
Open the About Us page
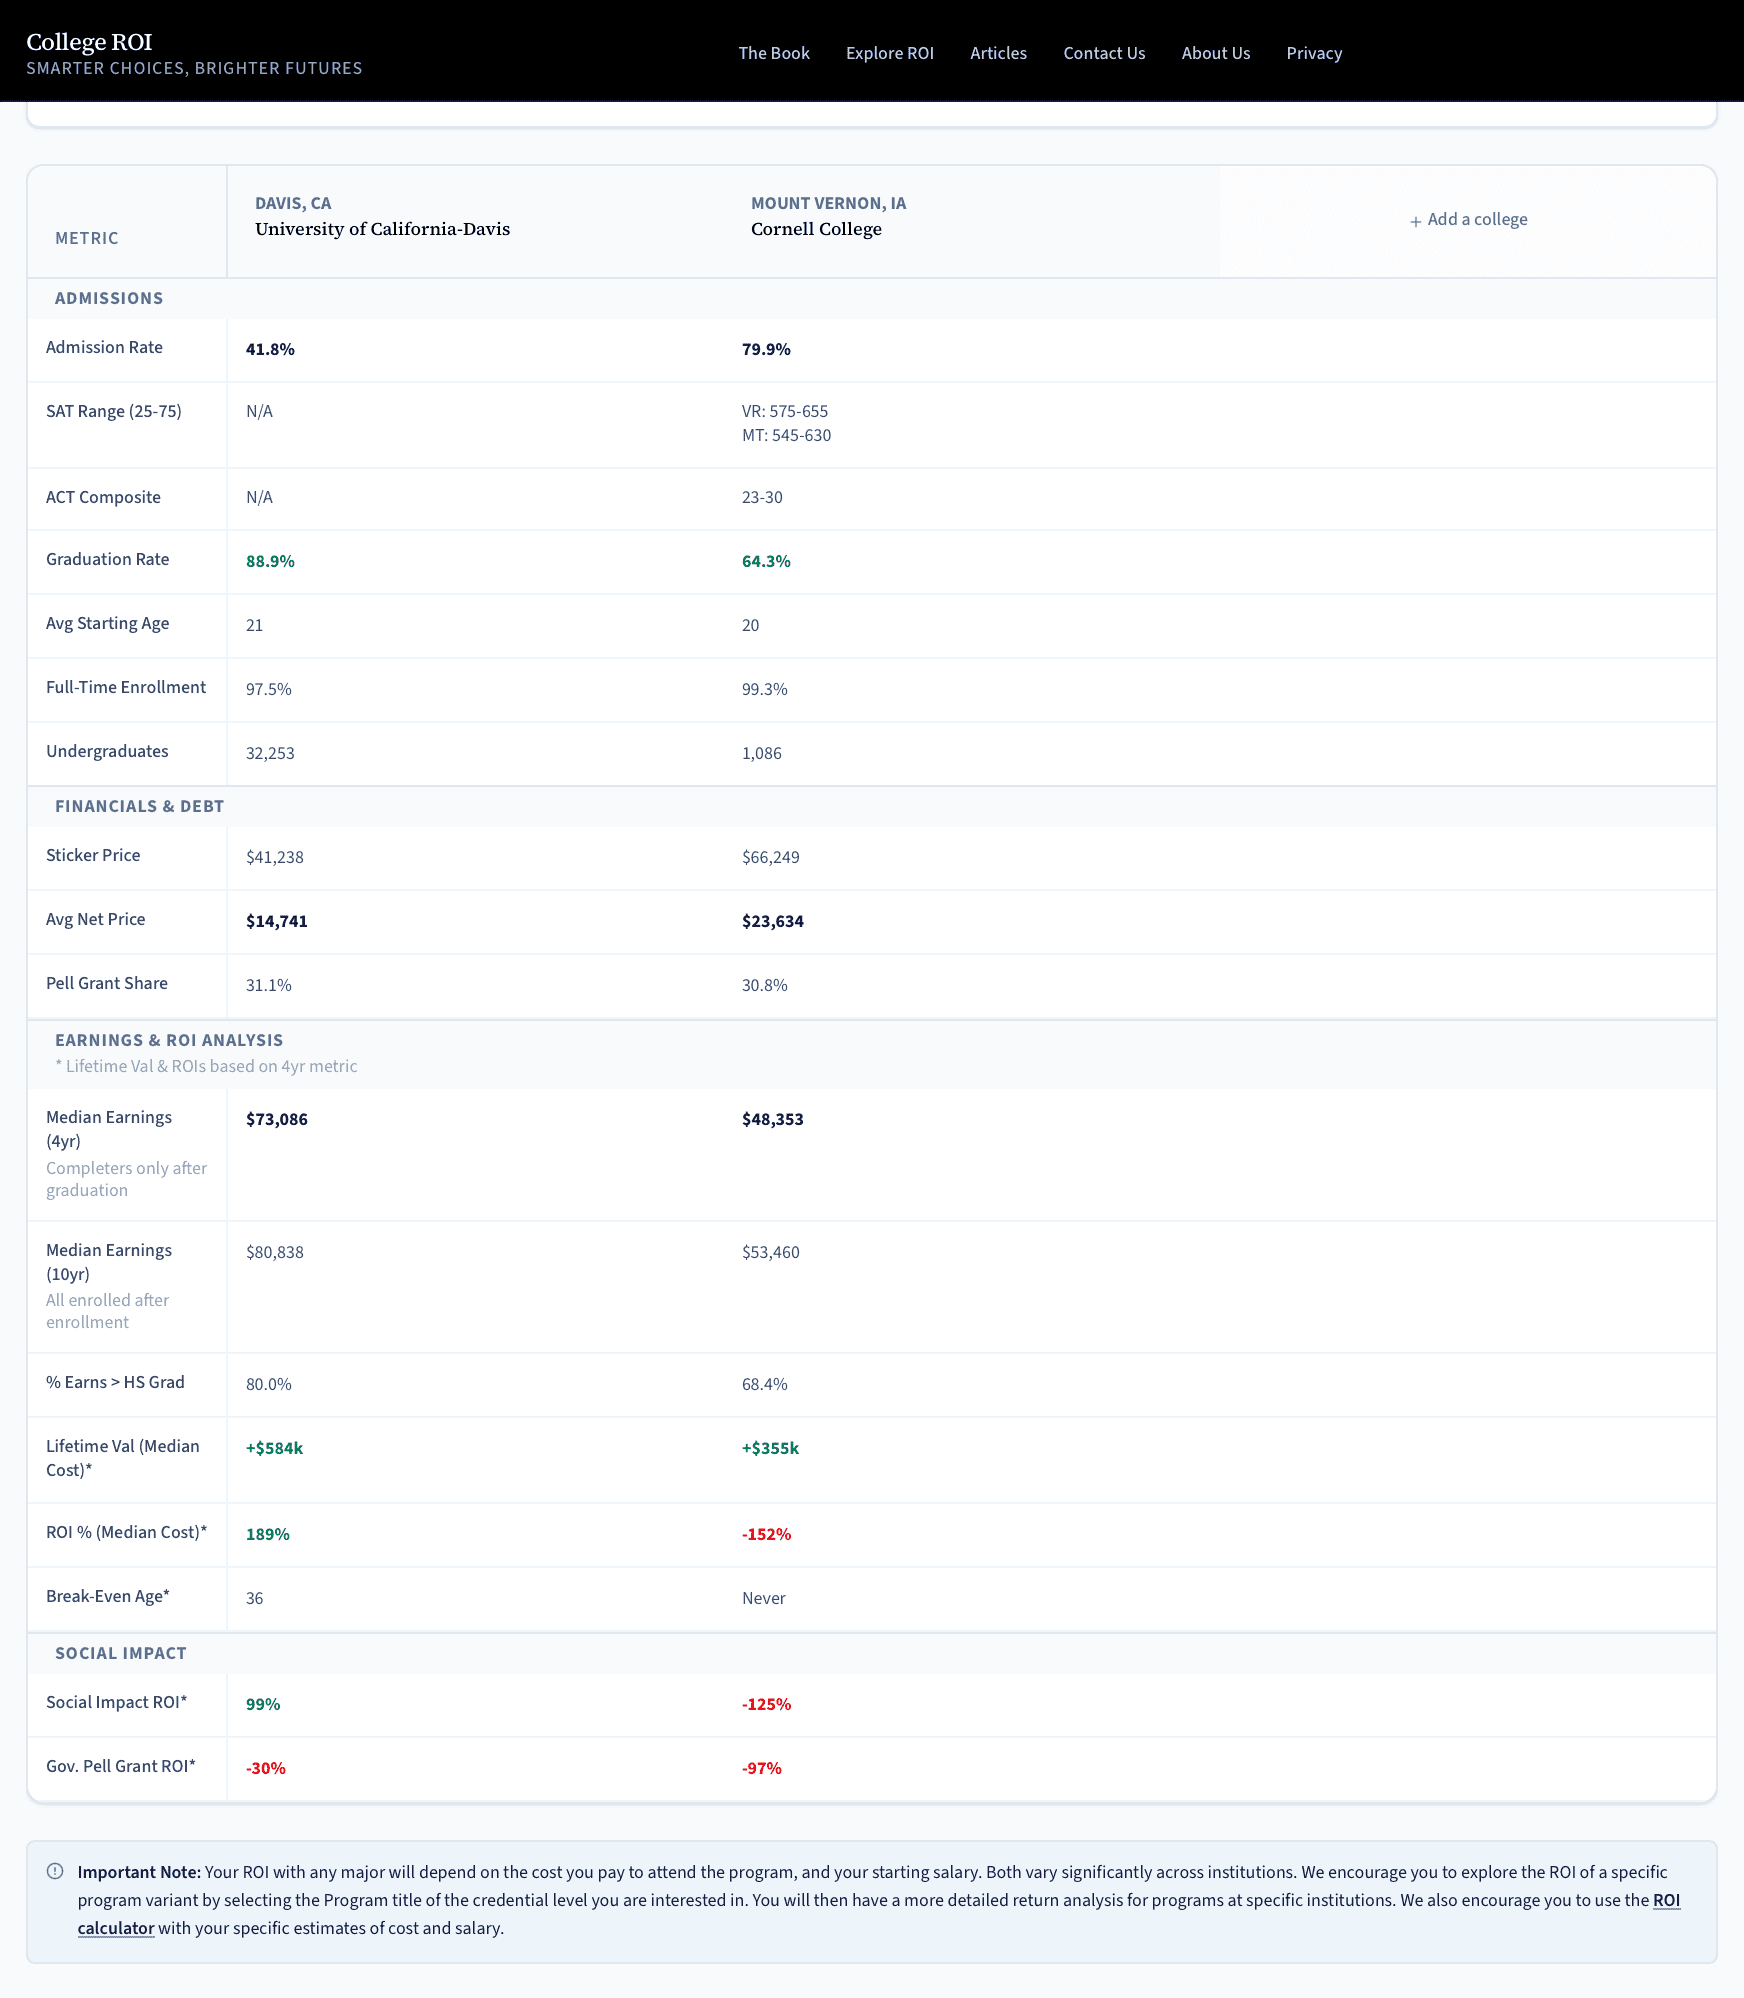(1216, 53)
